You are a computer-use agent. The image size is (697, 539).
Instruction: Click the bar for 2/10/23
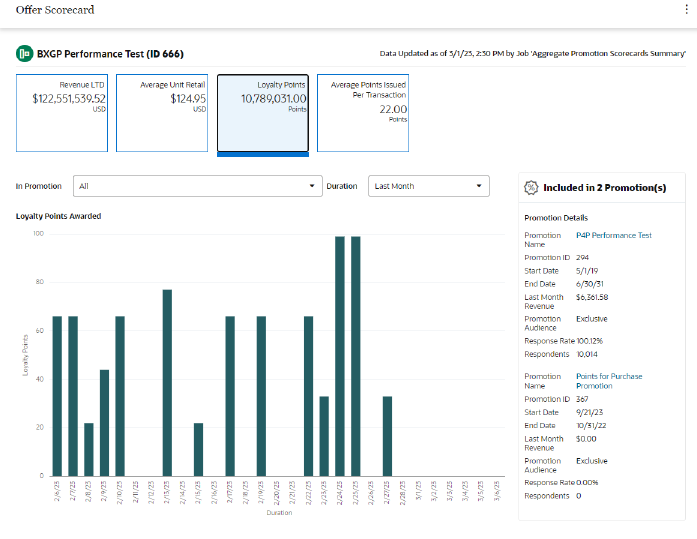[120, 396]
